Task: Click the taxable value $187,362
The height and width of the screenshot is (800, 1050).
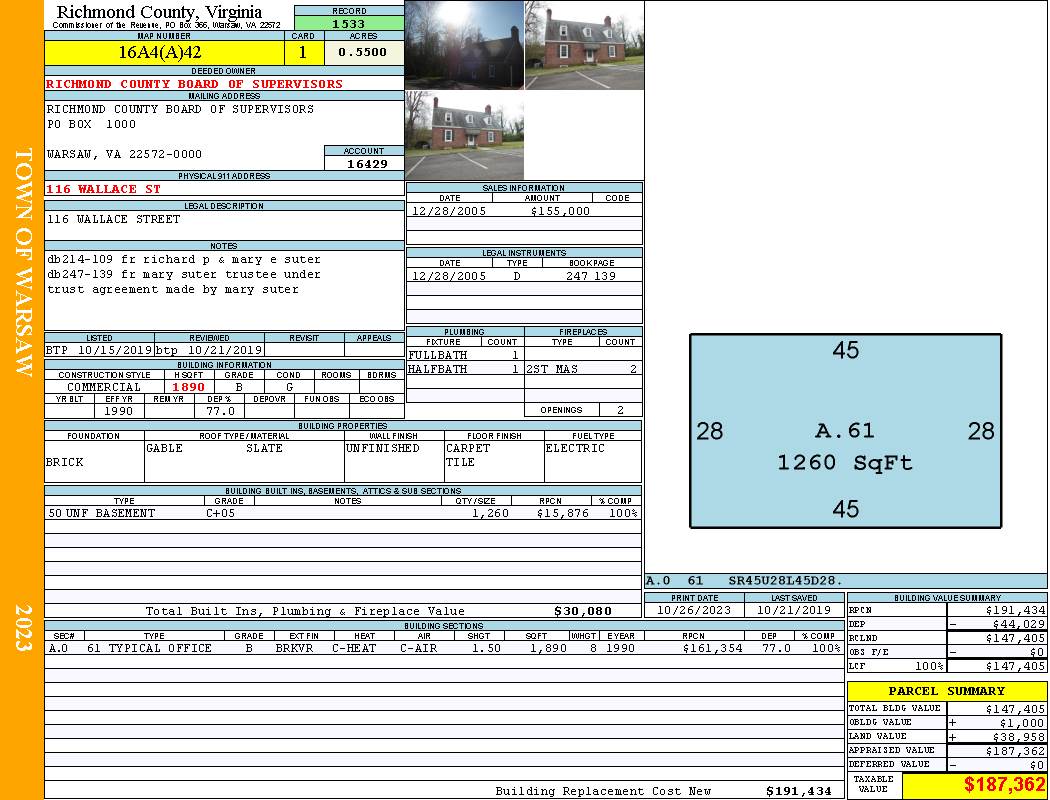Action: click(x=974, y=785)
